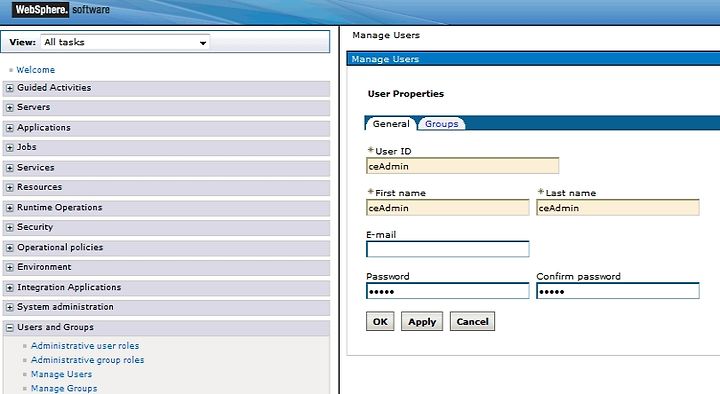Expand the Applications section
Image resolution: width=720 pixels, height=394 pixels.
10,128
